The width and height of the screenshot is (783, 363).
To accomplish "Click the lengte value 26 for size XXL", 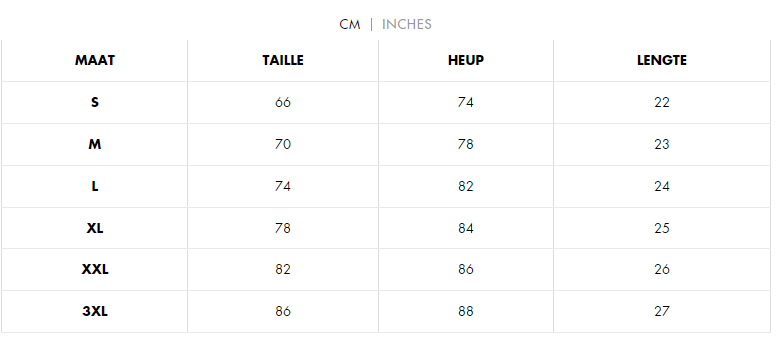I will pos(662,270).
